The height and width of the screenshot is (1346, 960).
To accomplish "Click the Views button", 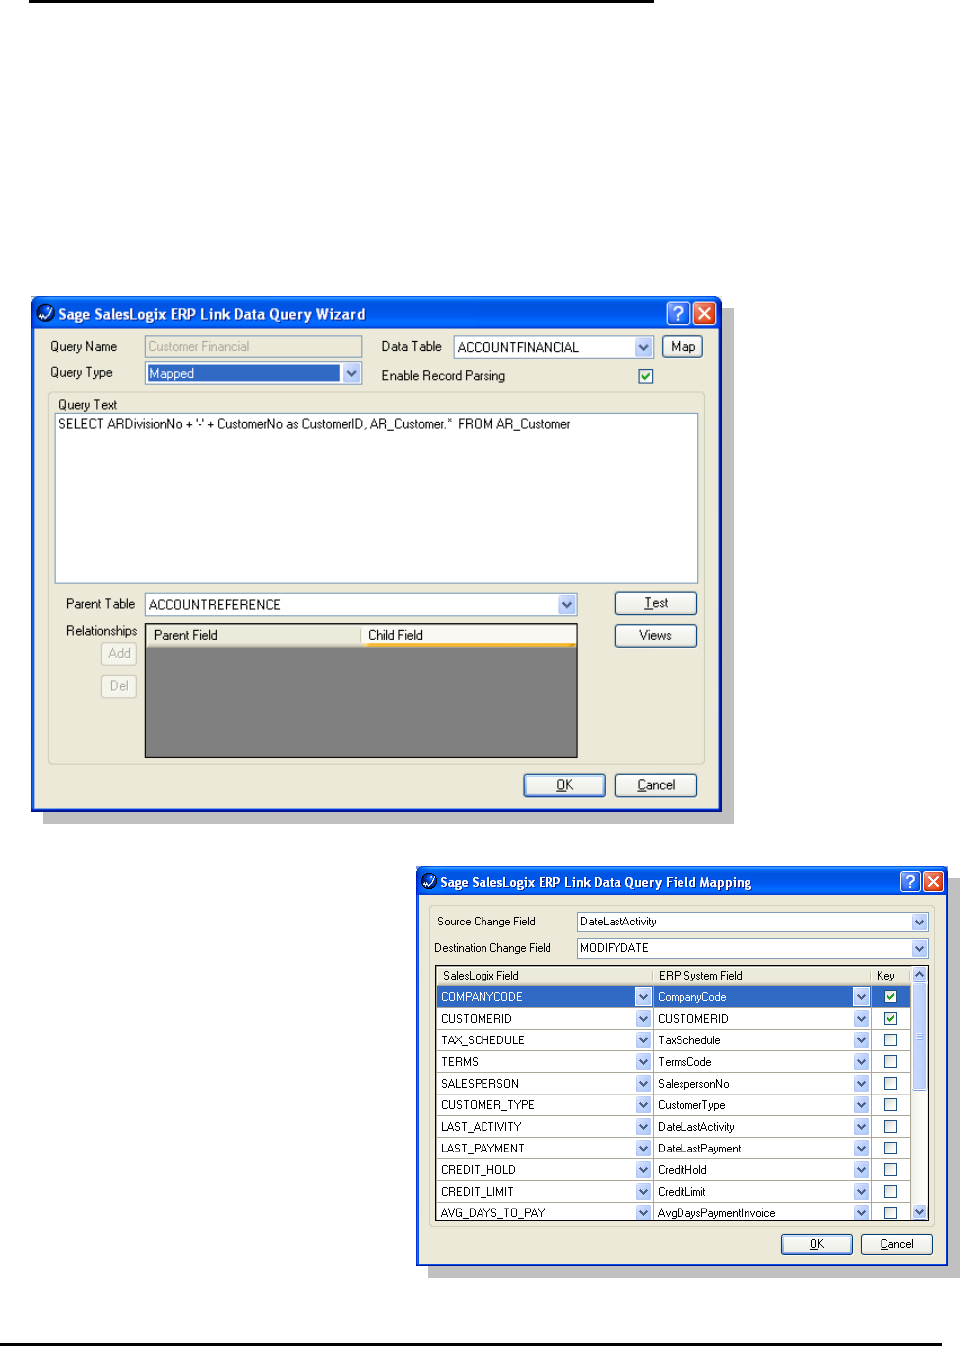I will point(656,635).
